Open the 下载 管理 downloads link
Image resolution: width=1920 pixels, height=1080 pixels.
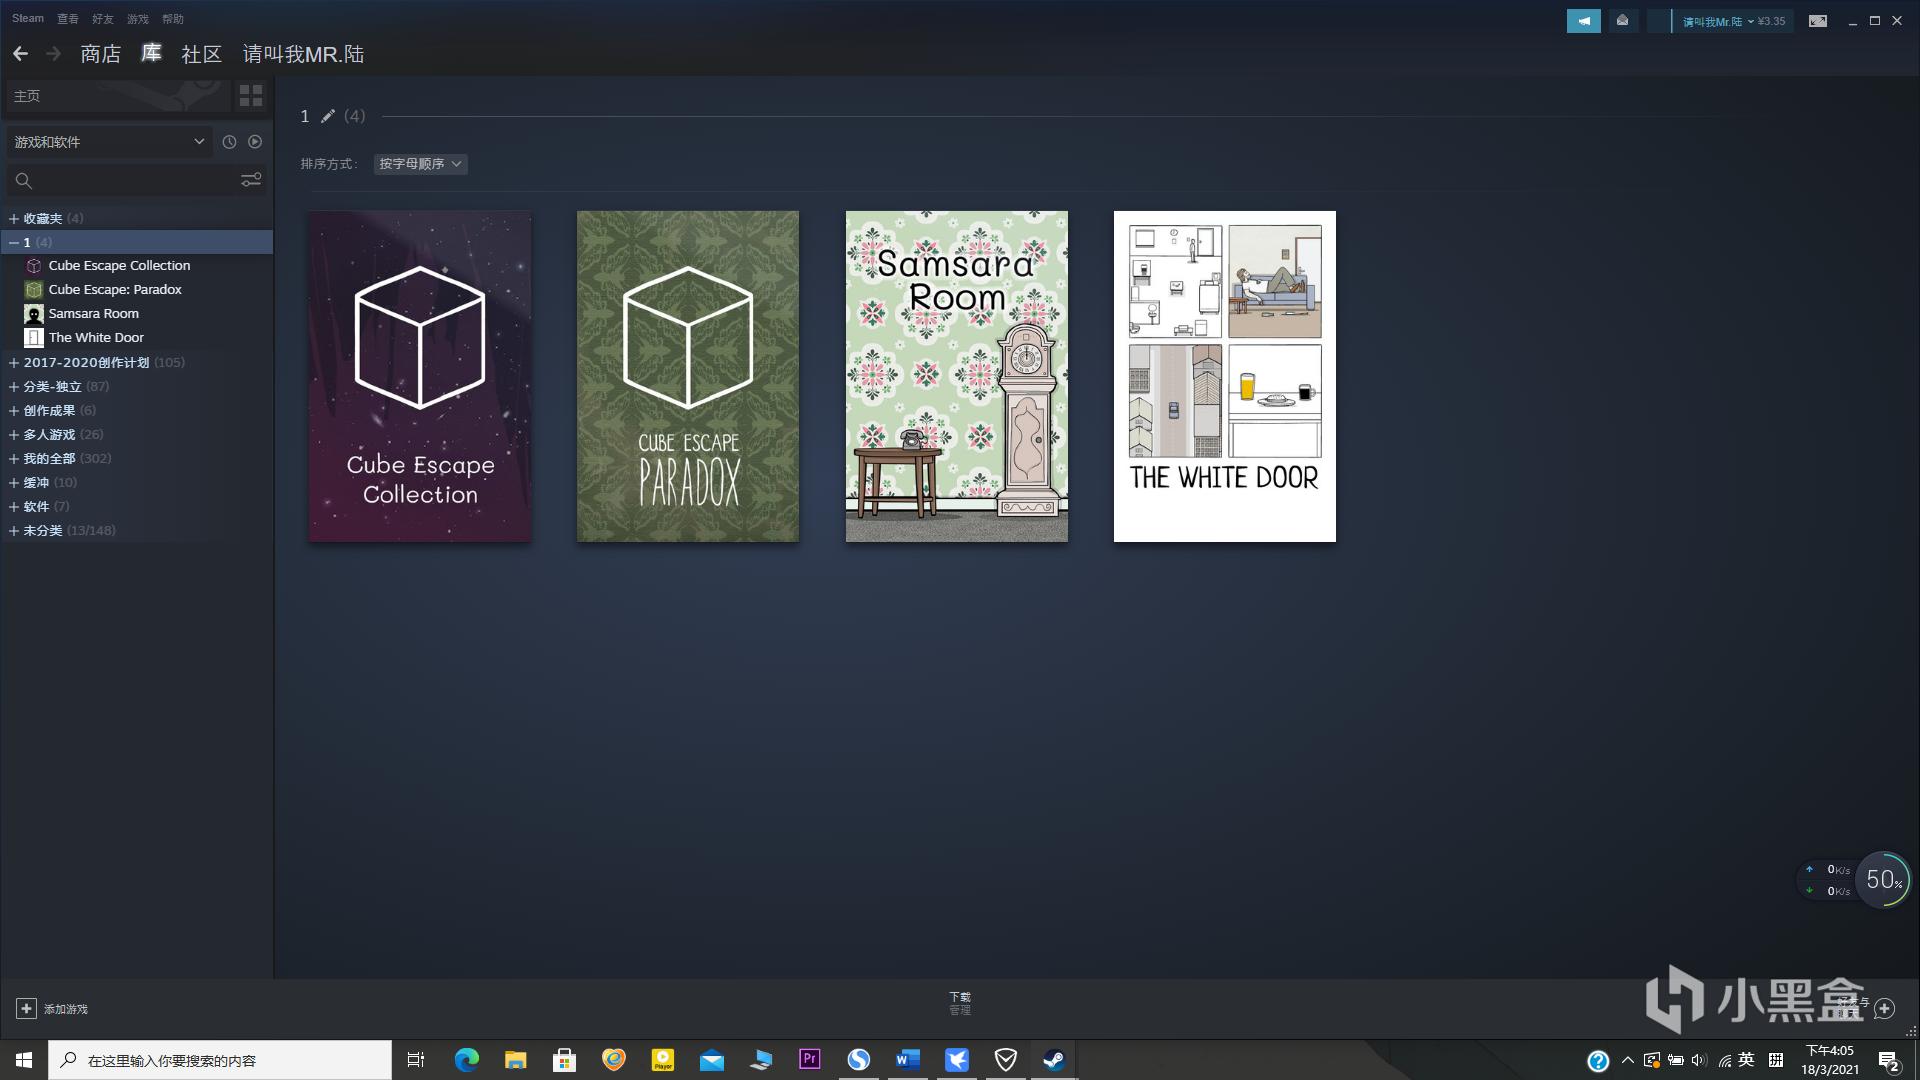[x=959, y=1003]
